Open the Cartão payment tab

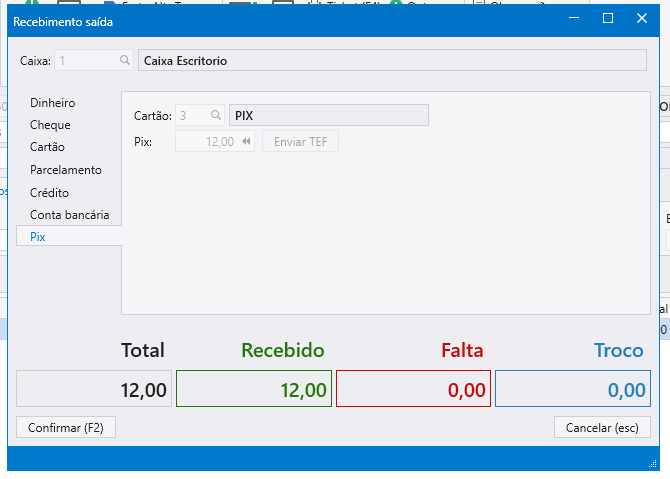48,147
